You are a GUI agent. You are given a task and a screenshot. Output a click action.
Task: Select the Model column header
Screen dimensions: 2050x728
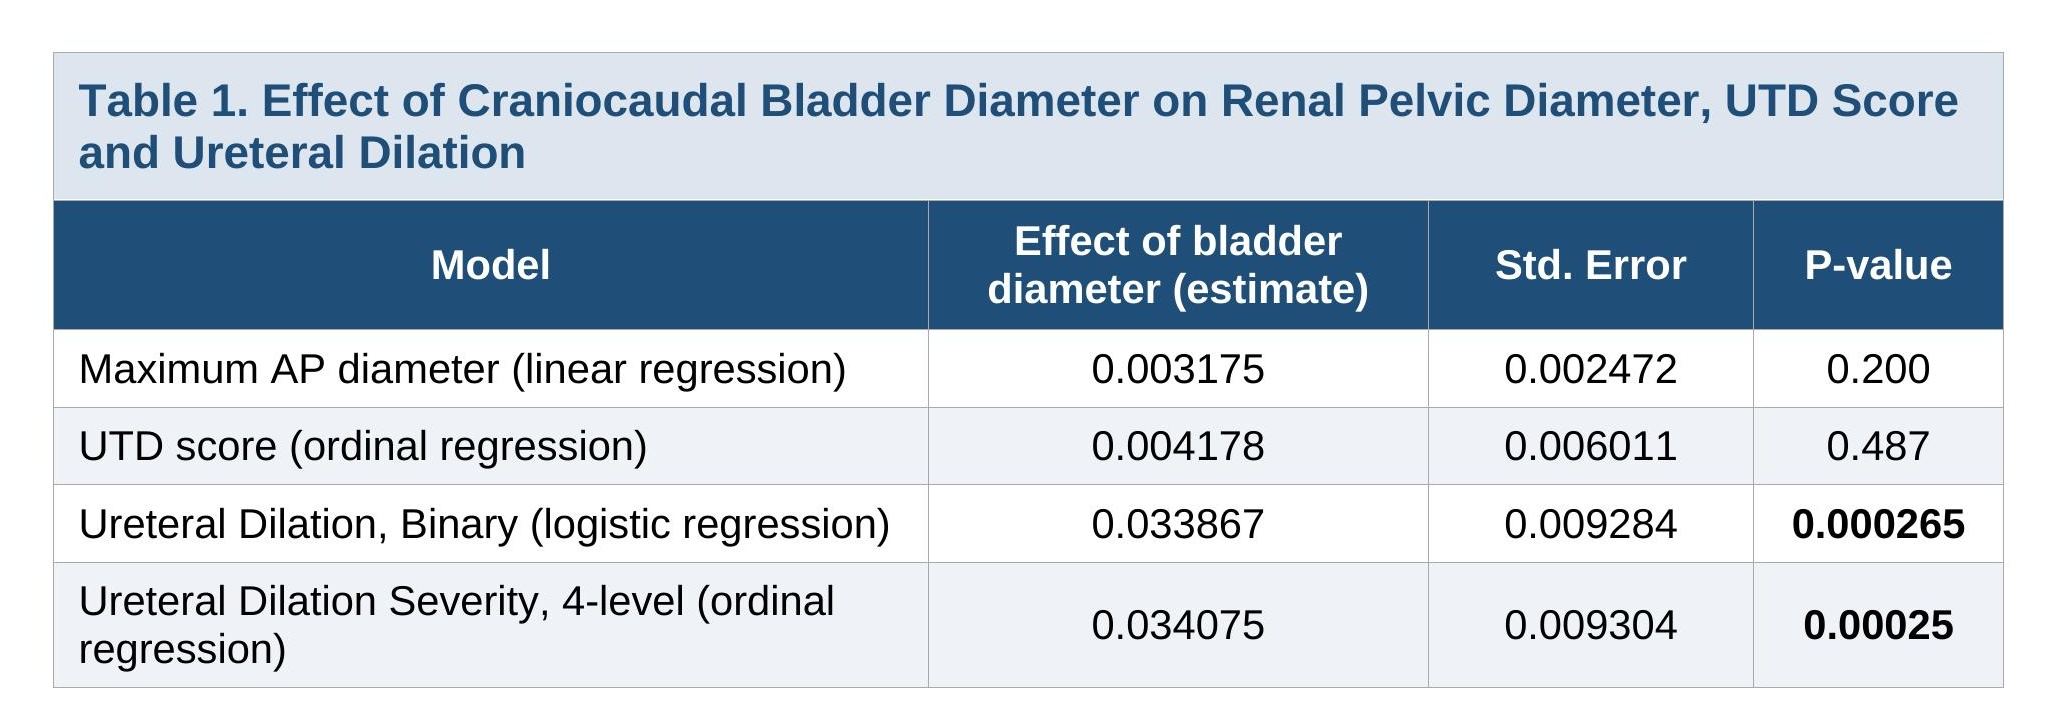[490, 265]
